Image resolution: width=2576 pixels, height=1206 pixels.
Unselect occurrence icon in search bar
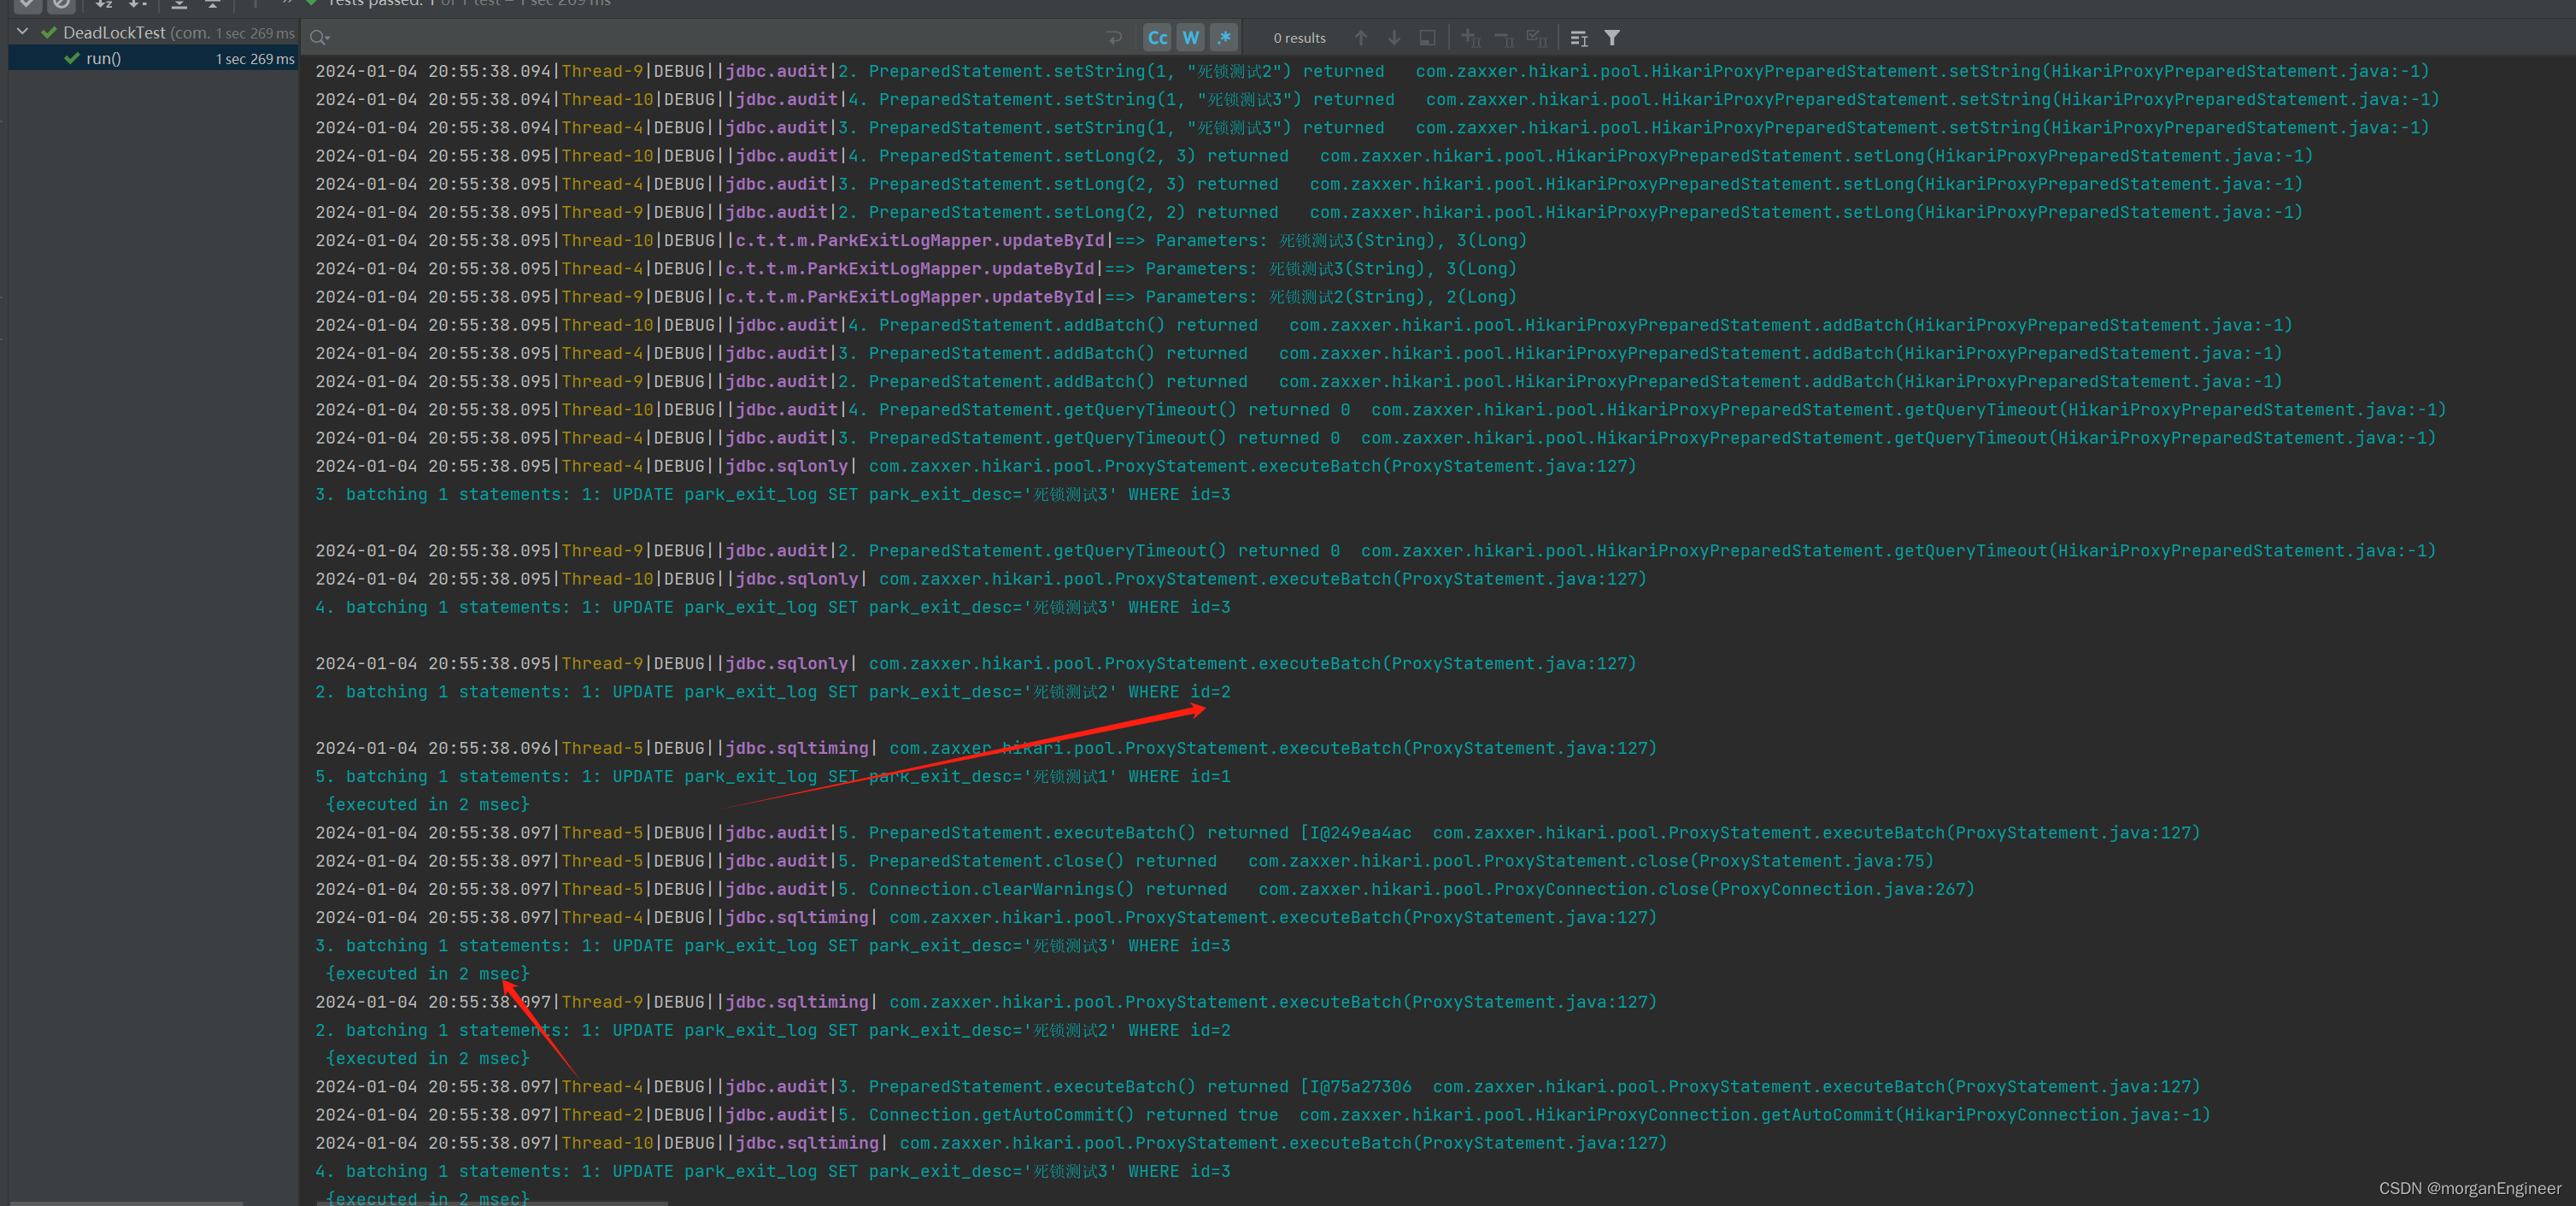(1504, 38)
